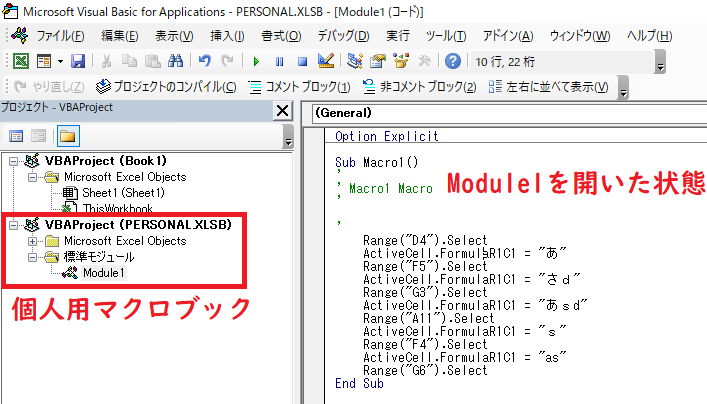Open the アドイン(A) menu
The image size is (707, 404).
[x=508, y=36]
